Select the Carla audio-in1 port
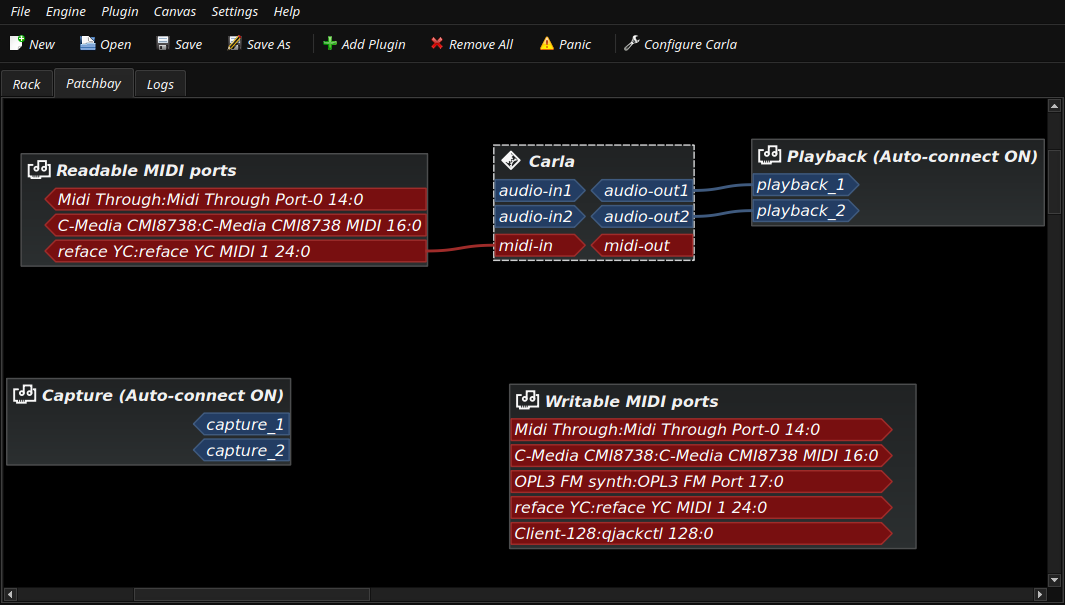 click(x=539, y=190)
